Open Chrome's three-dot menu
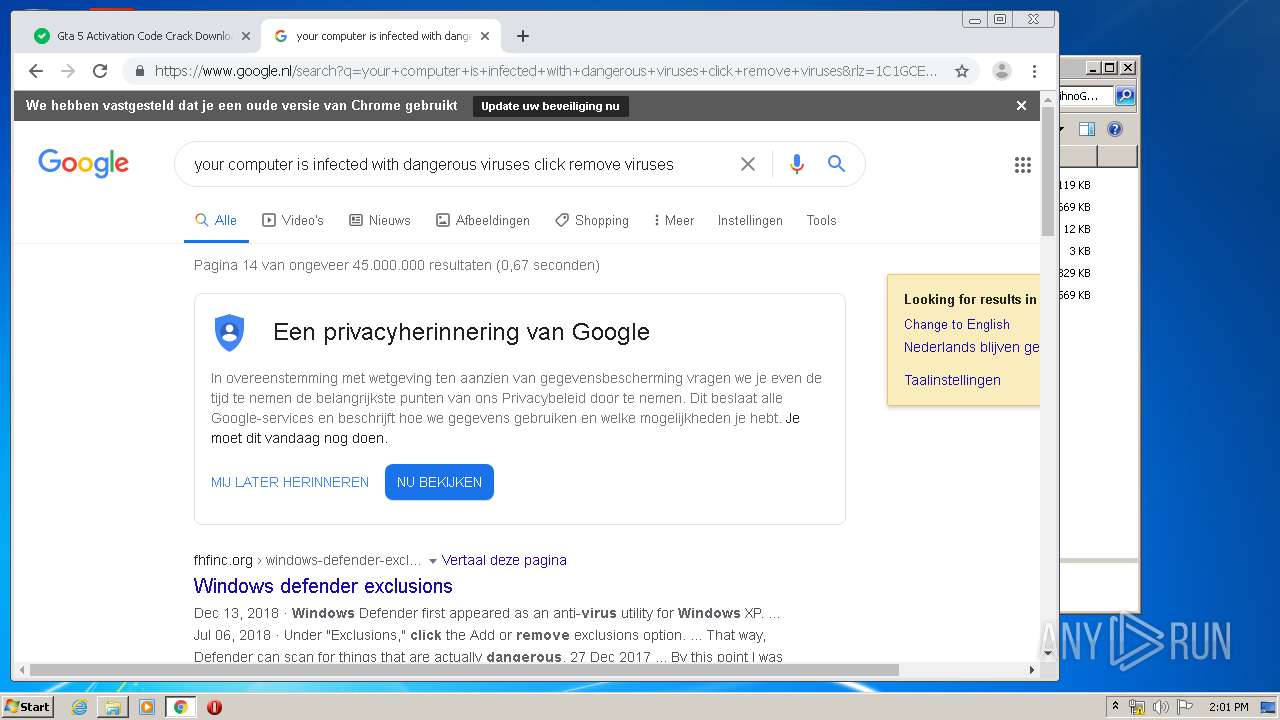 pos(1034,71)
